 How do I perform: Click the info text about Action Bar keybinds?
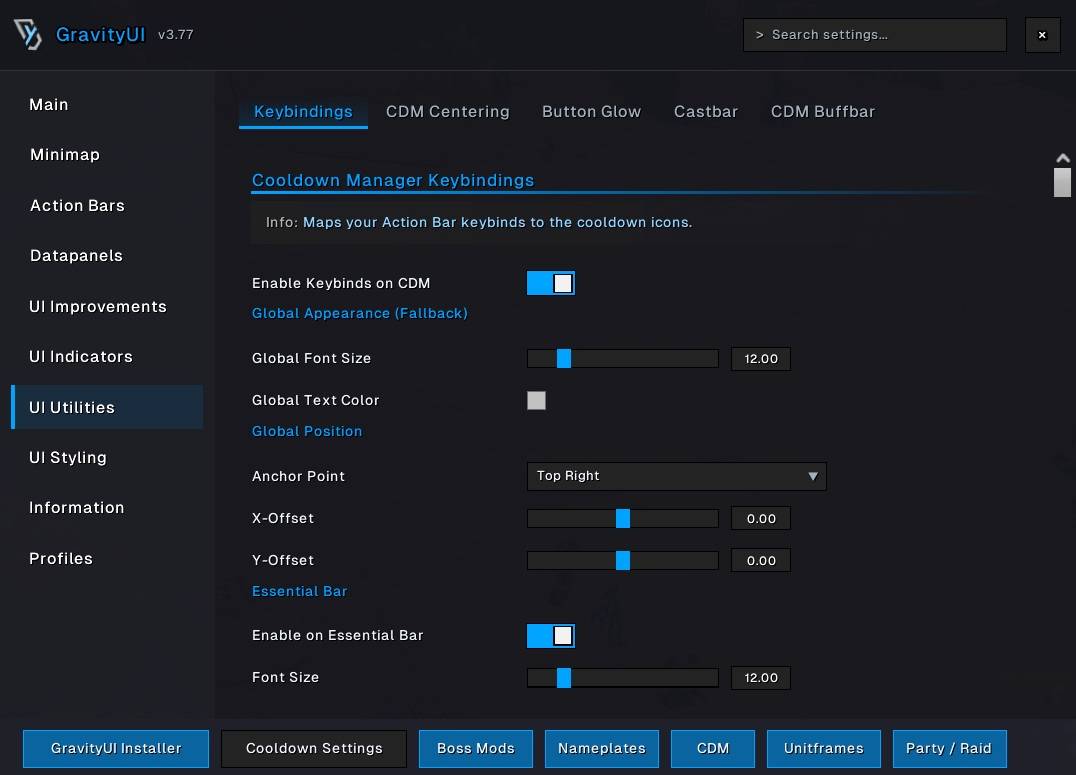coord(498,222)
